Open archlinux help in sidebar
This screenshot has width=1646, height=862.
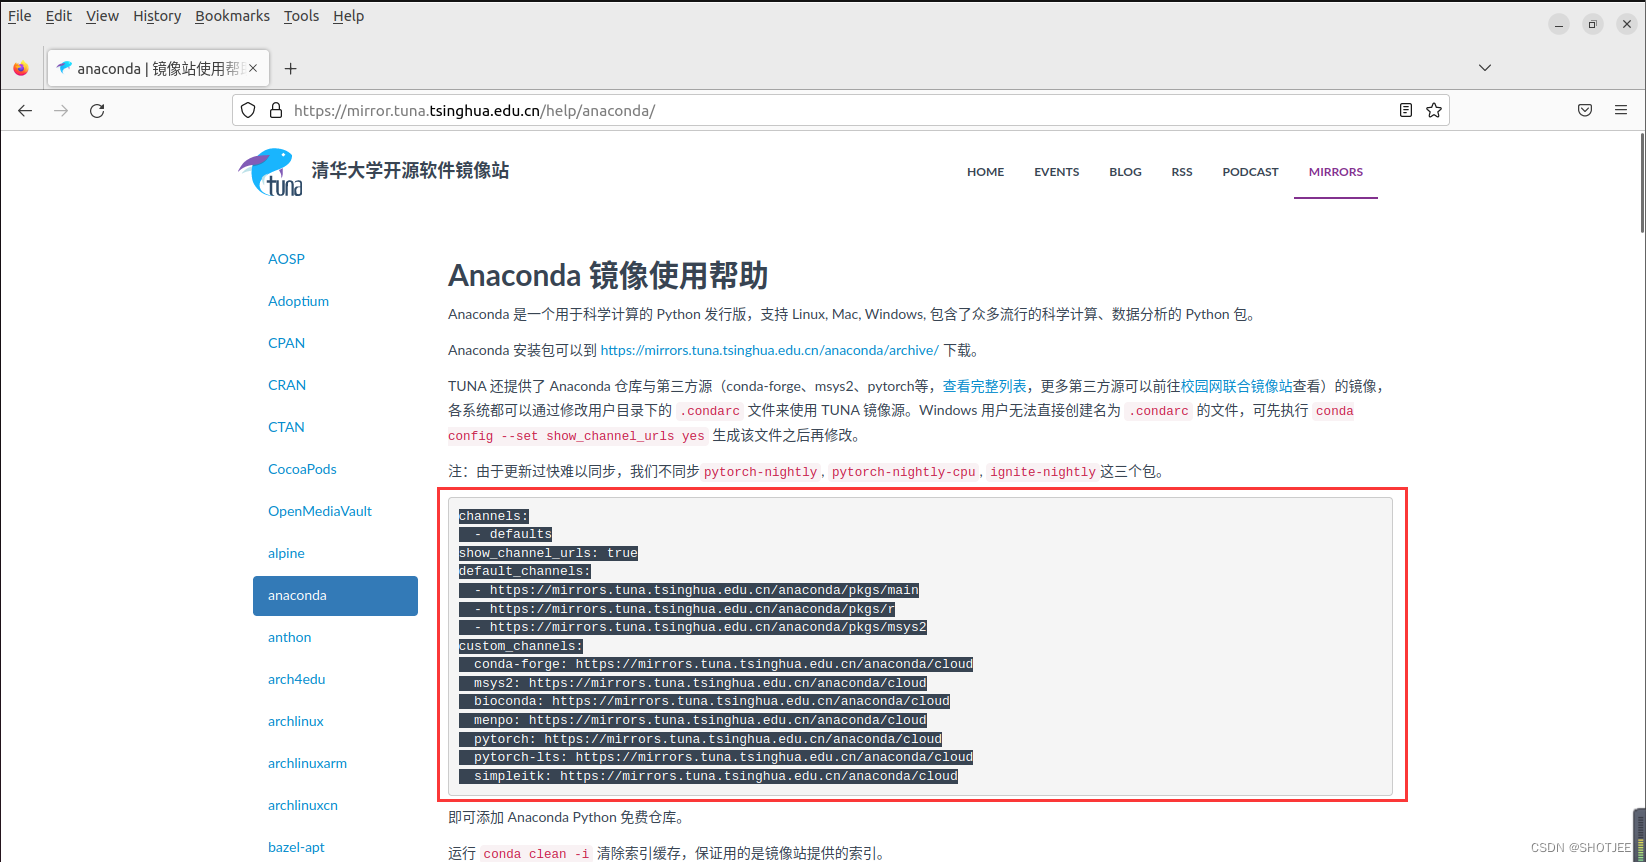tap(296, 721)
